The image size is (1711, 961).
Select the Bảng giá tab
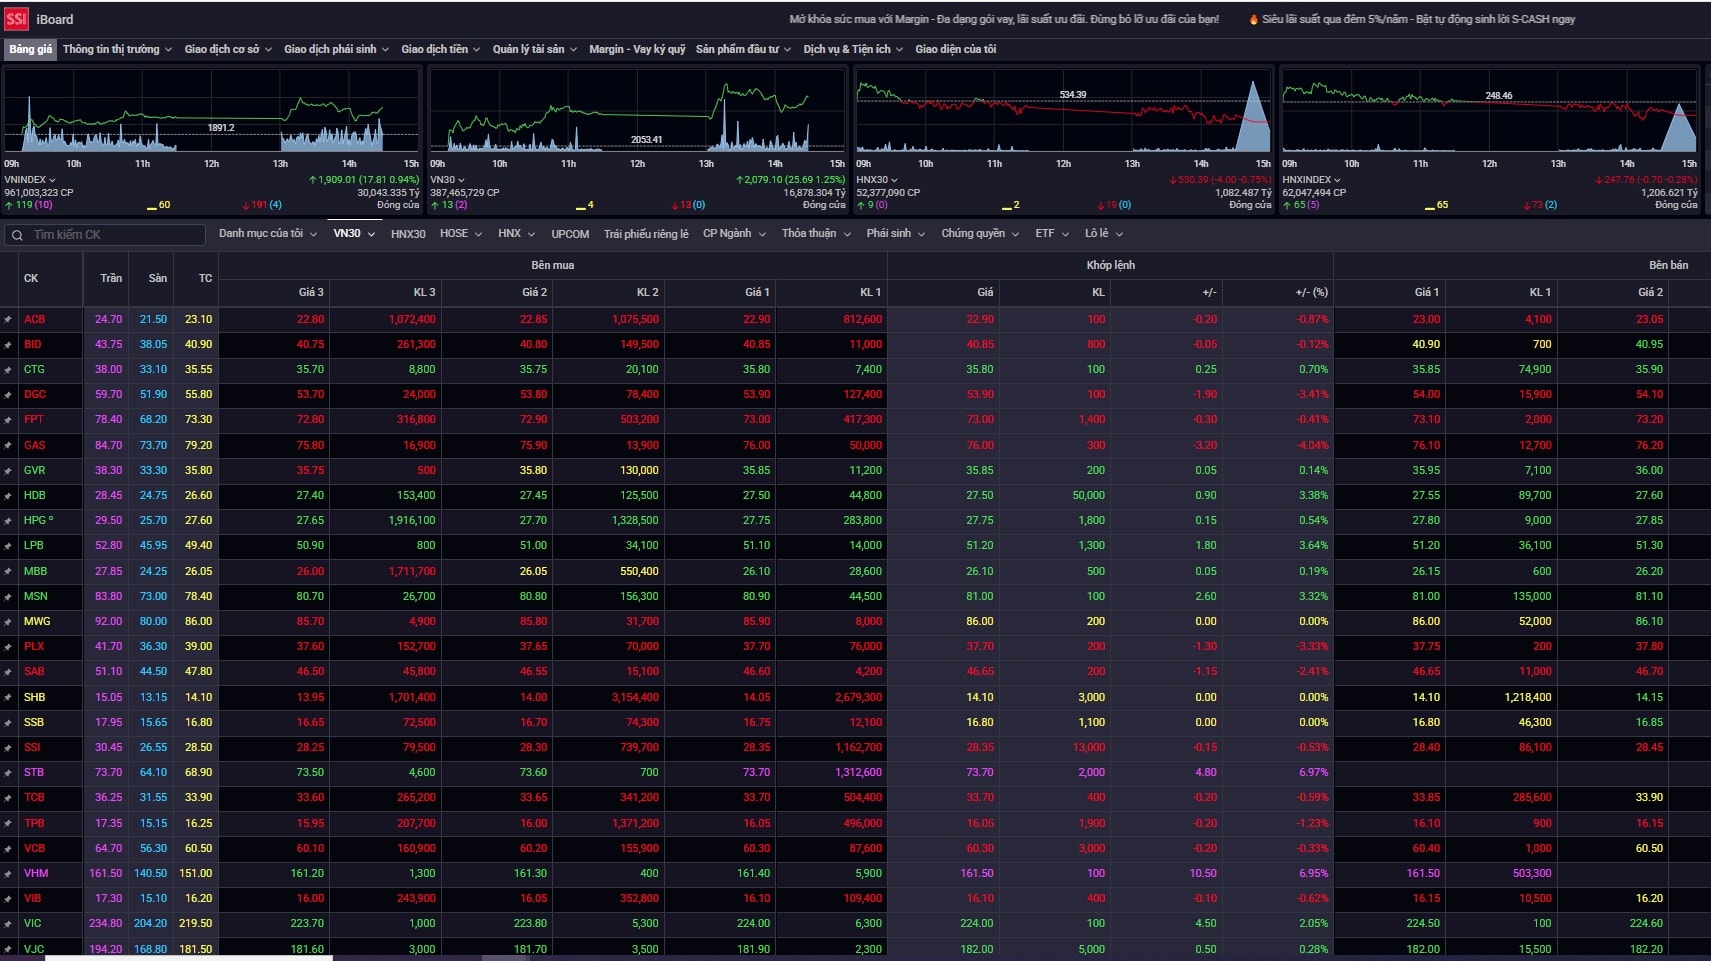[x=31, y=49]
